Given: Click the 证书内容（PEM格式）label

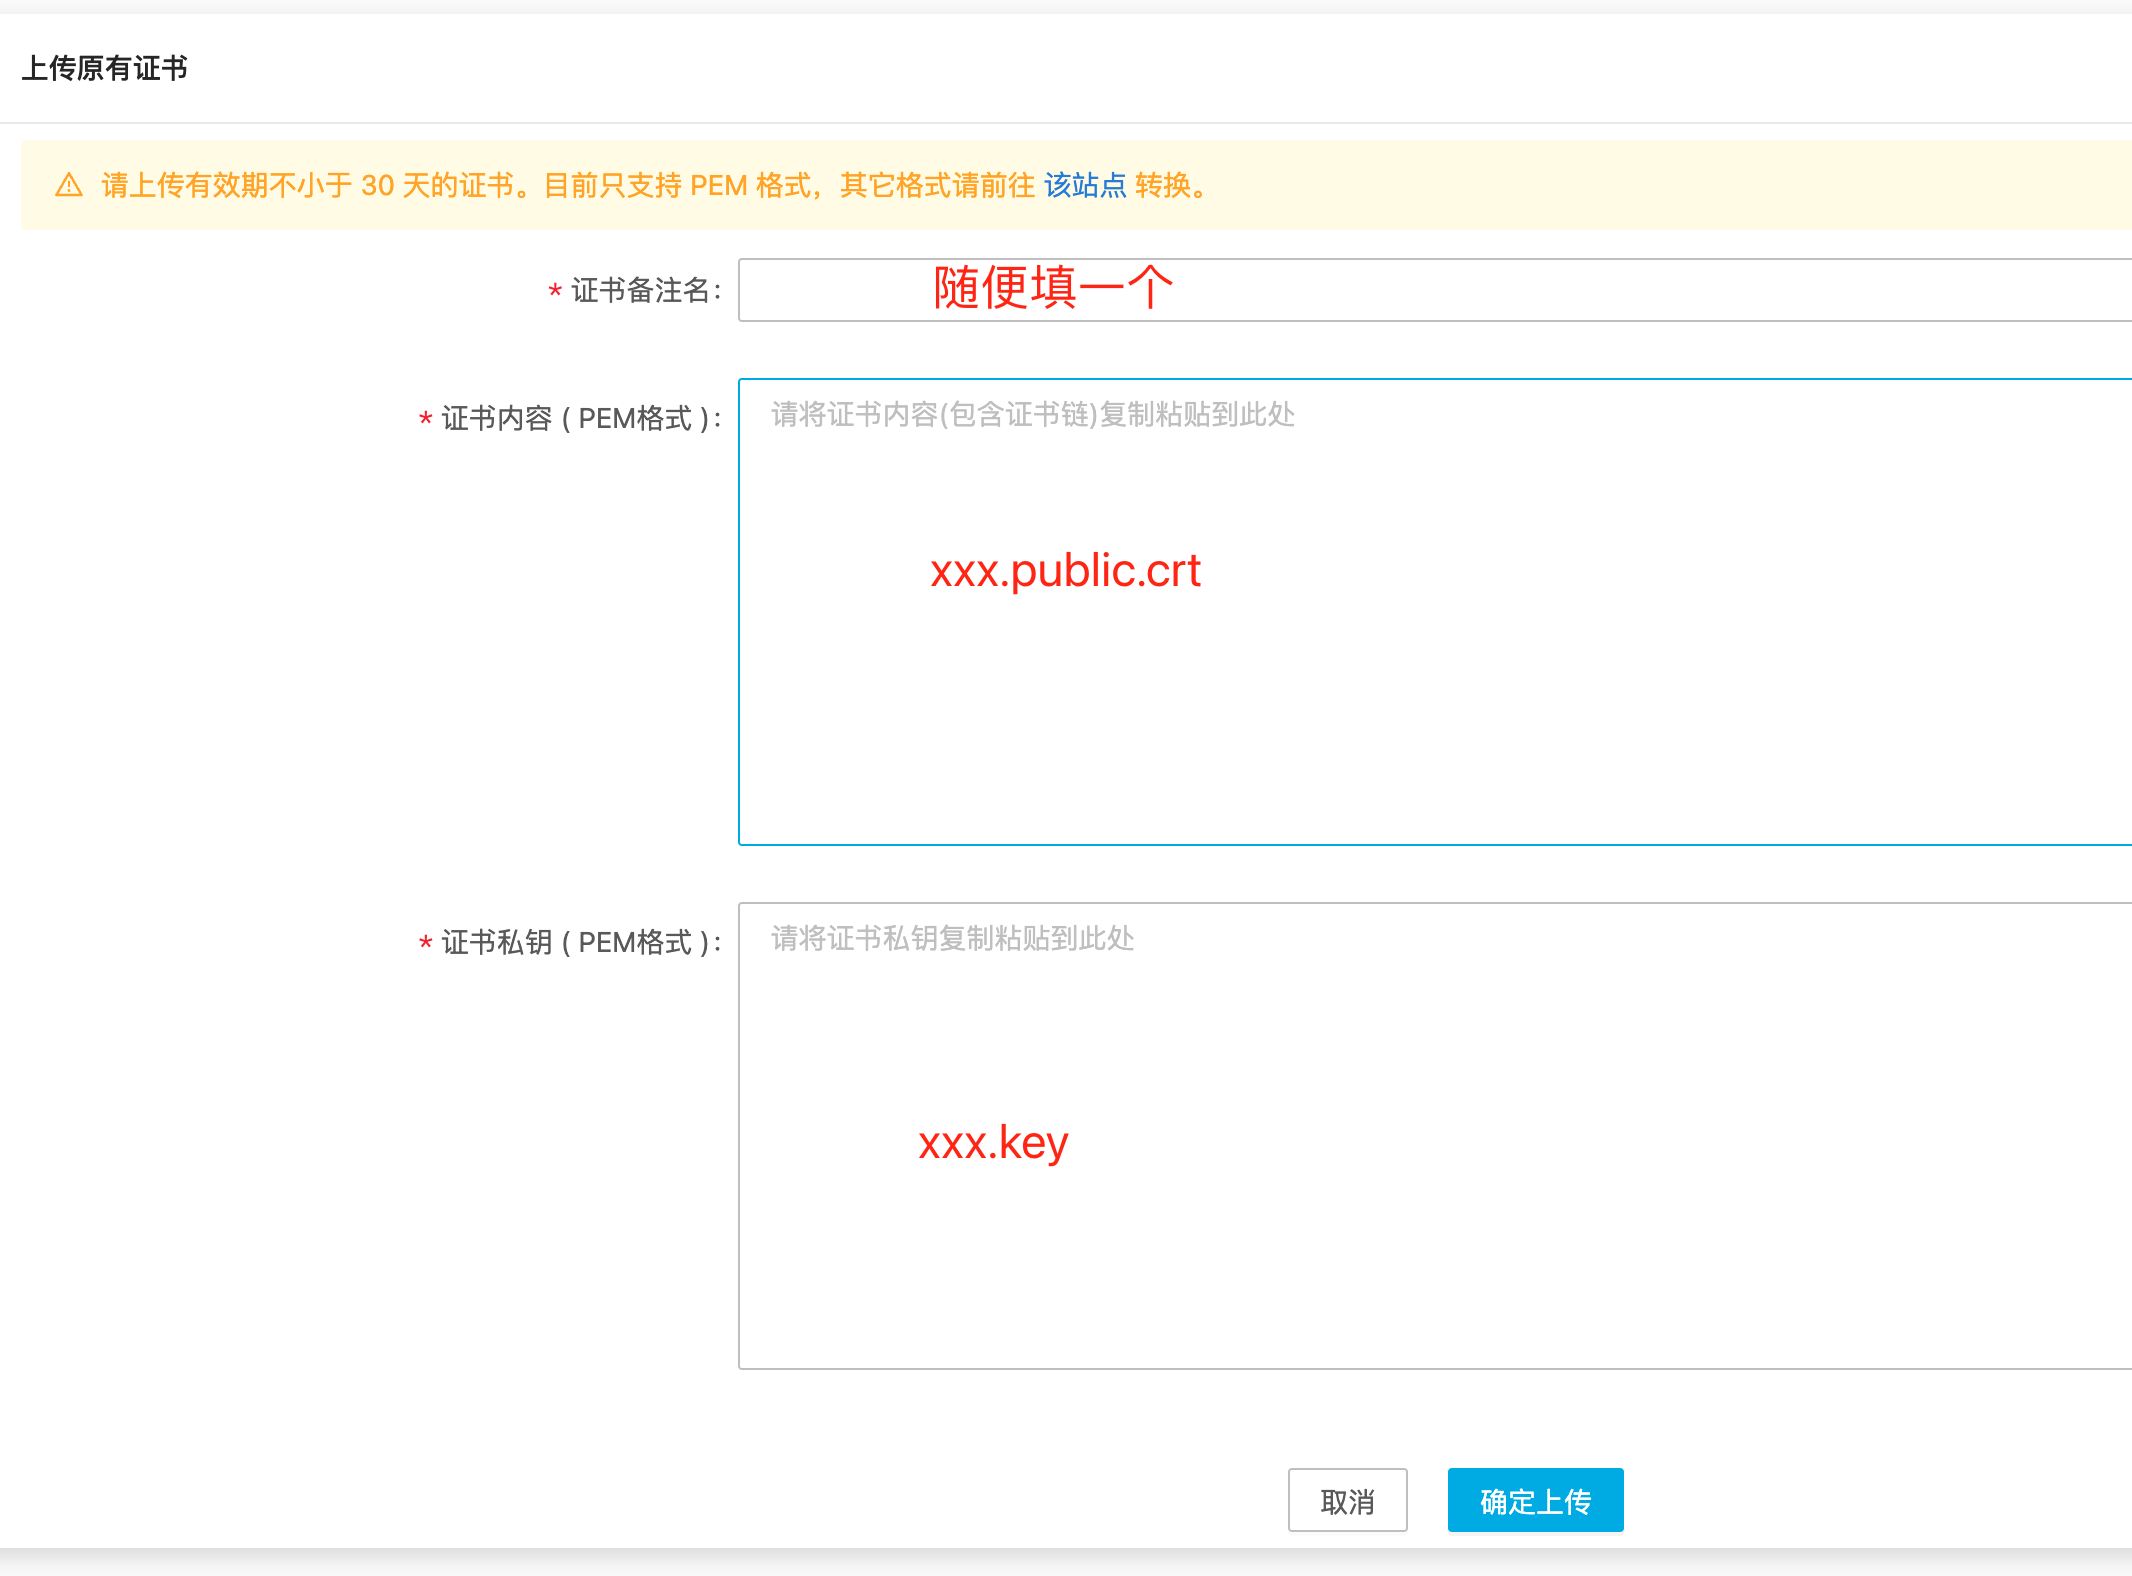Looking at the screenshot, I should point(580,418).
